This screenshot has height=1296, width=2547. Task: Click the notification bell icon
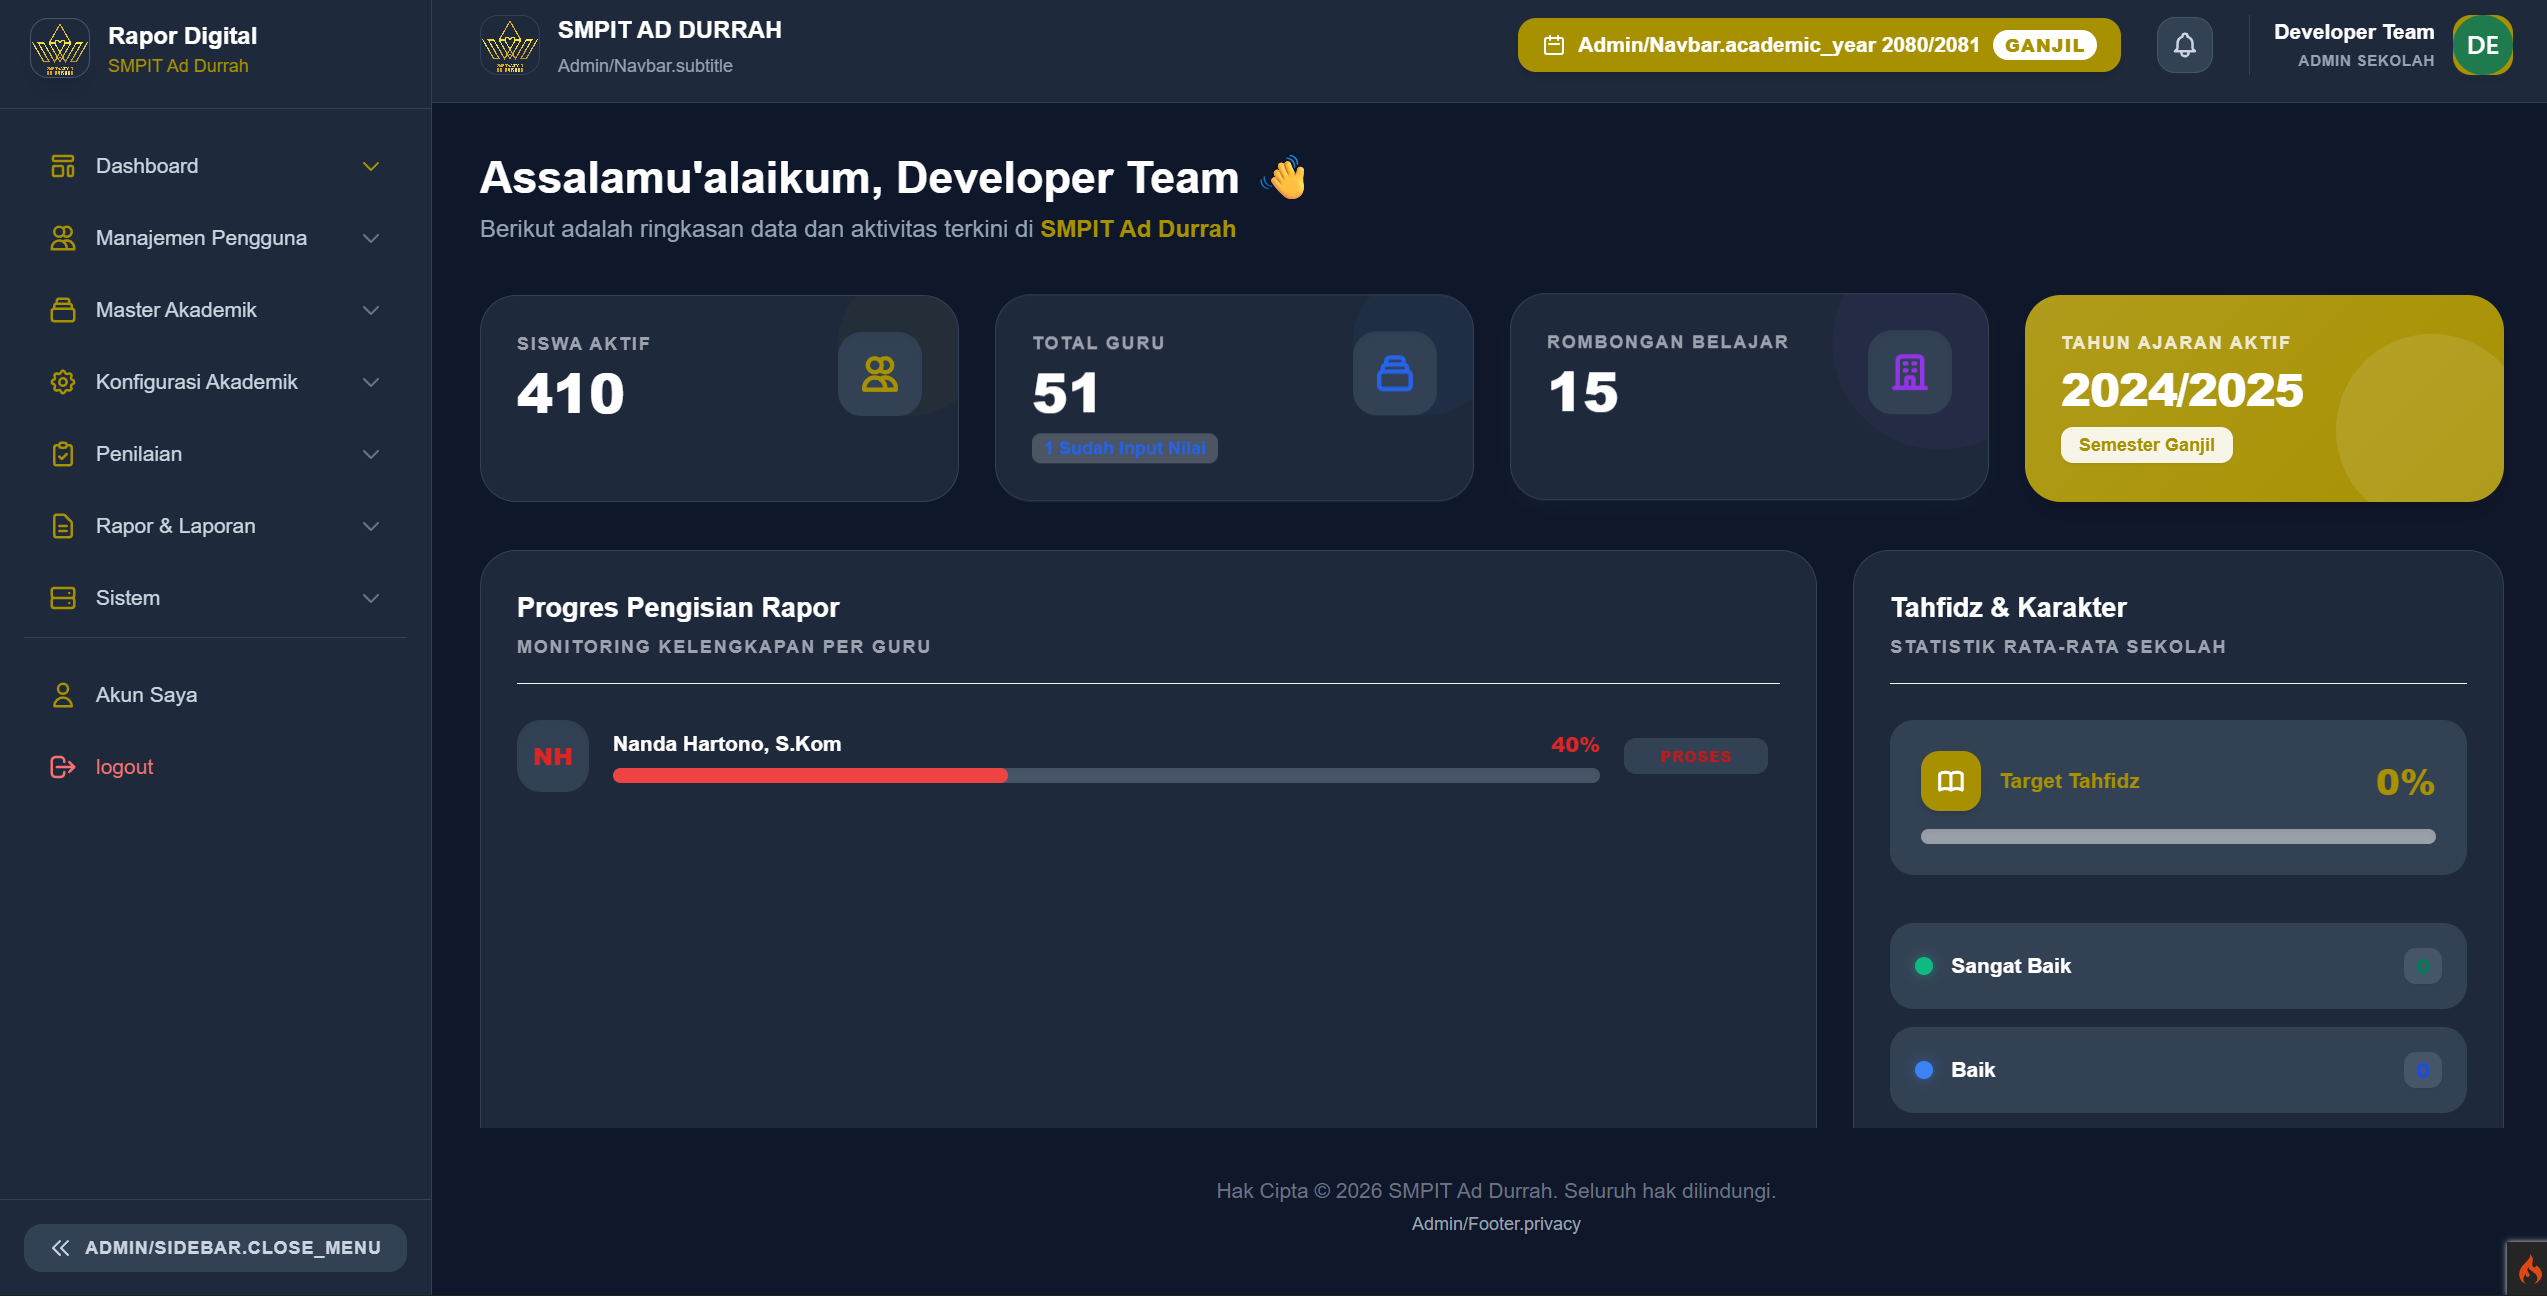(x=2184, y=45)
